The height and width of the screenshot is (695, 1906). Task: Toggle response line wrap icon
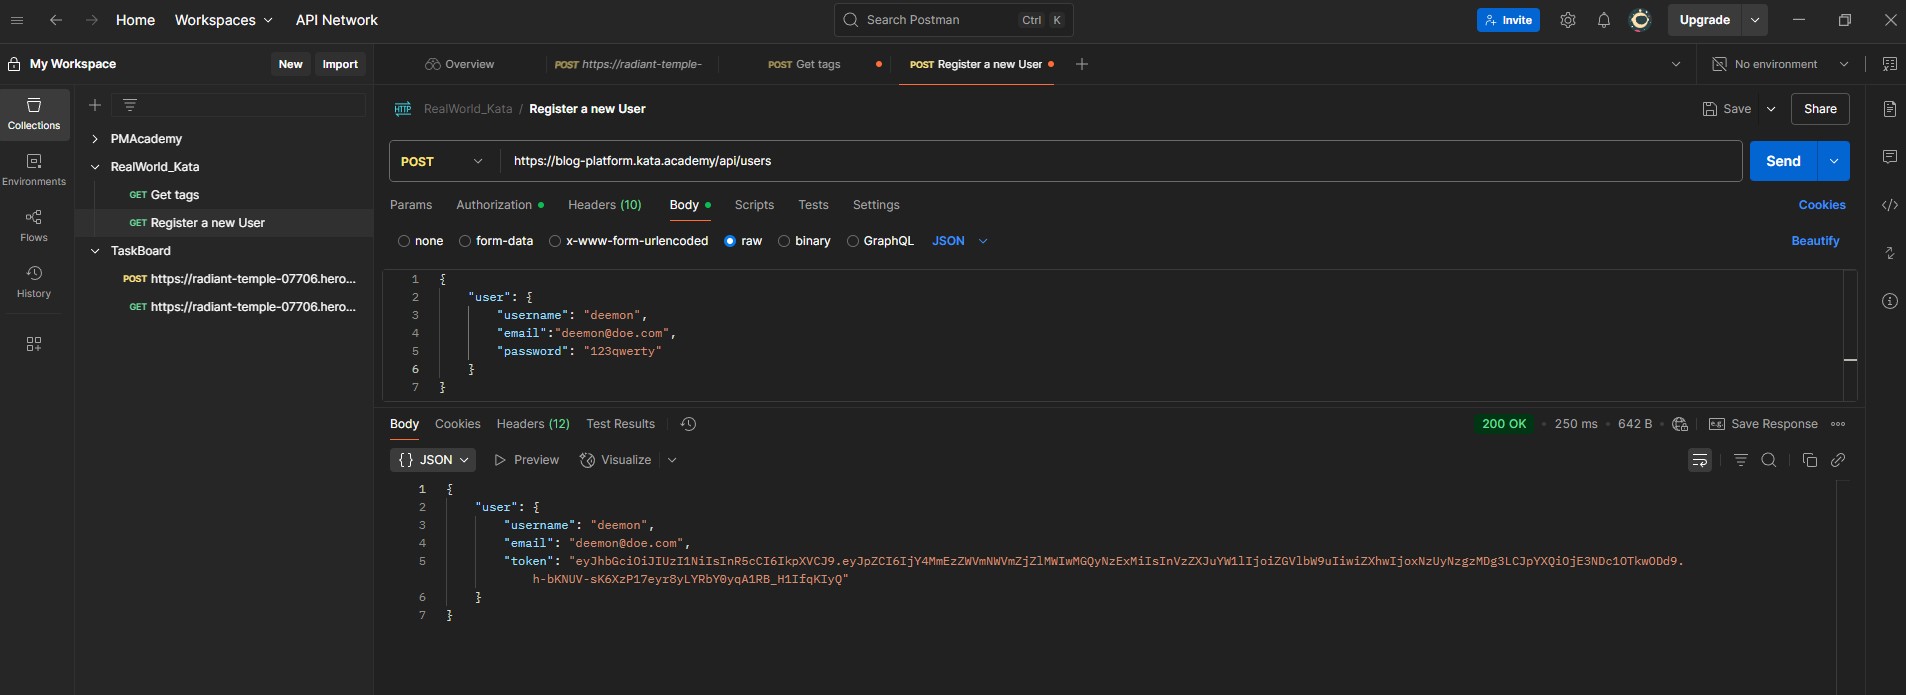1700,460
